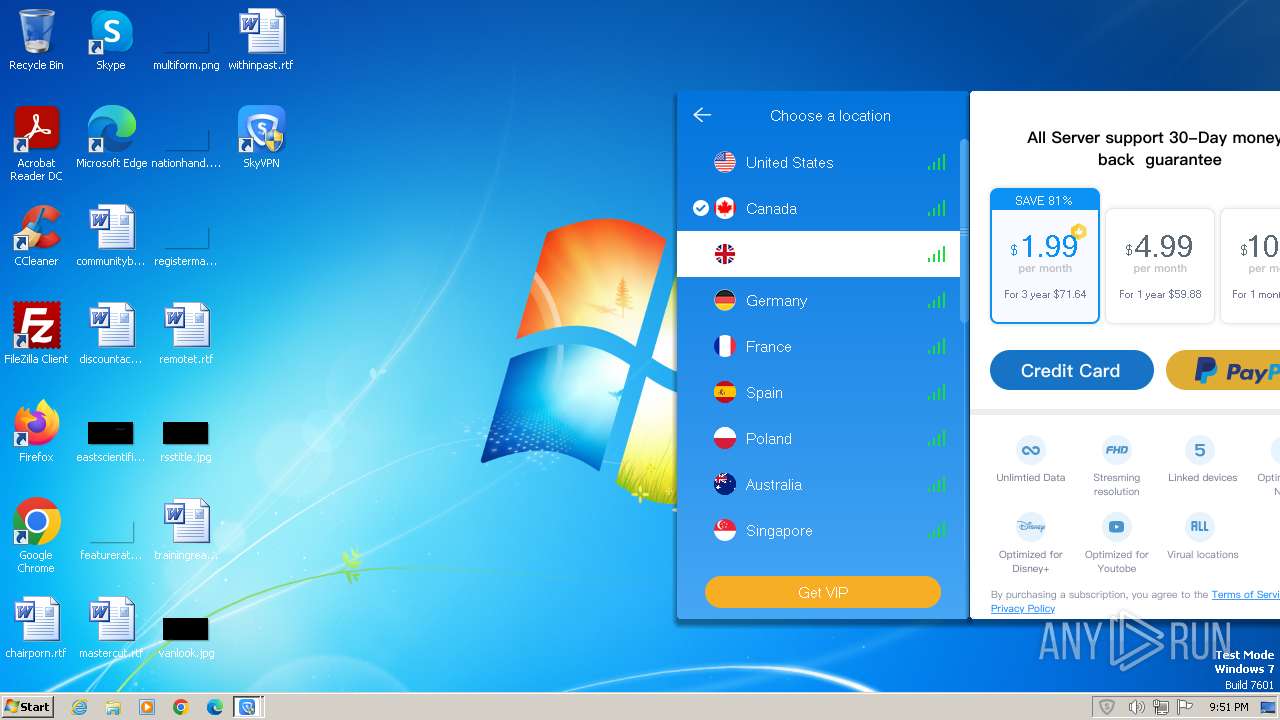Viewport: 1280px width, 720px height.
Task: Click the SkyVPN taskbar button
Action: 247,707
